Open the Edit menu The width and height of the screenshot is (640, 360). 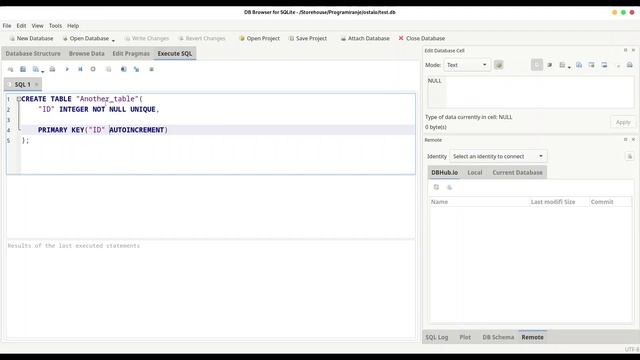click(21, 26)
